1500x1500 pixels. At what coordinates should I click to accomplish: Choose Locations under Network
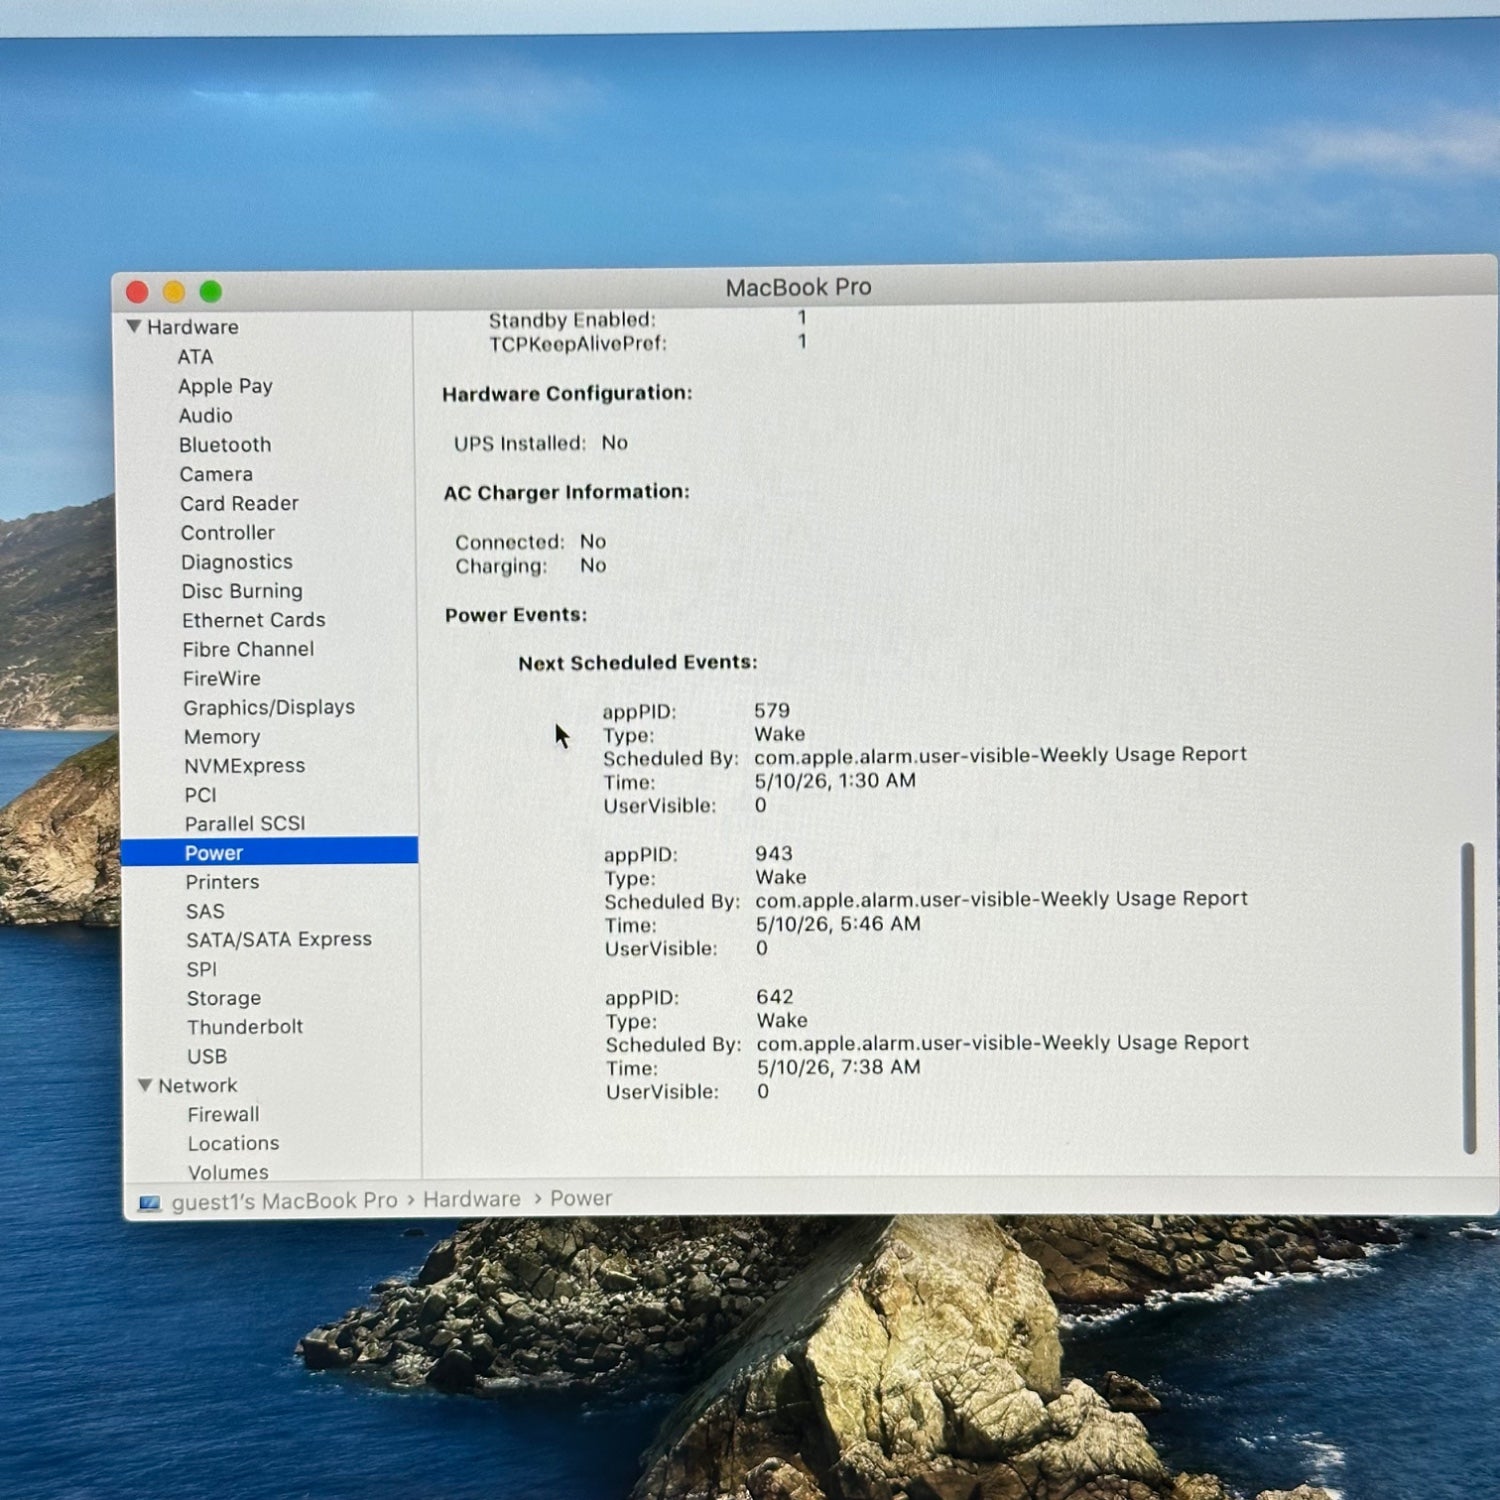point(234,1143)
